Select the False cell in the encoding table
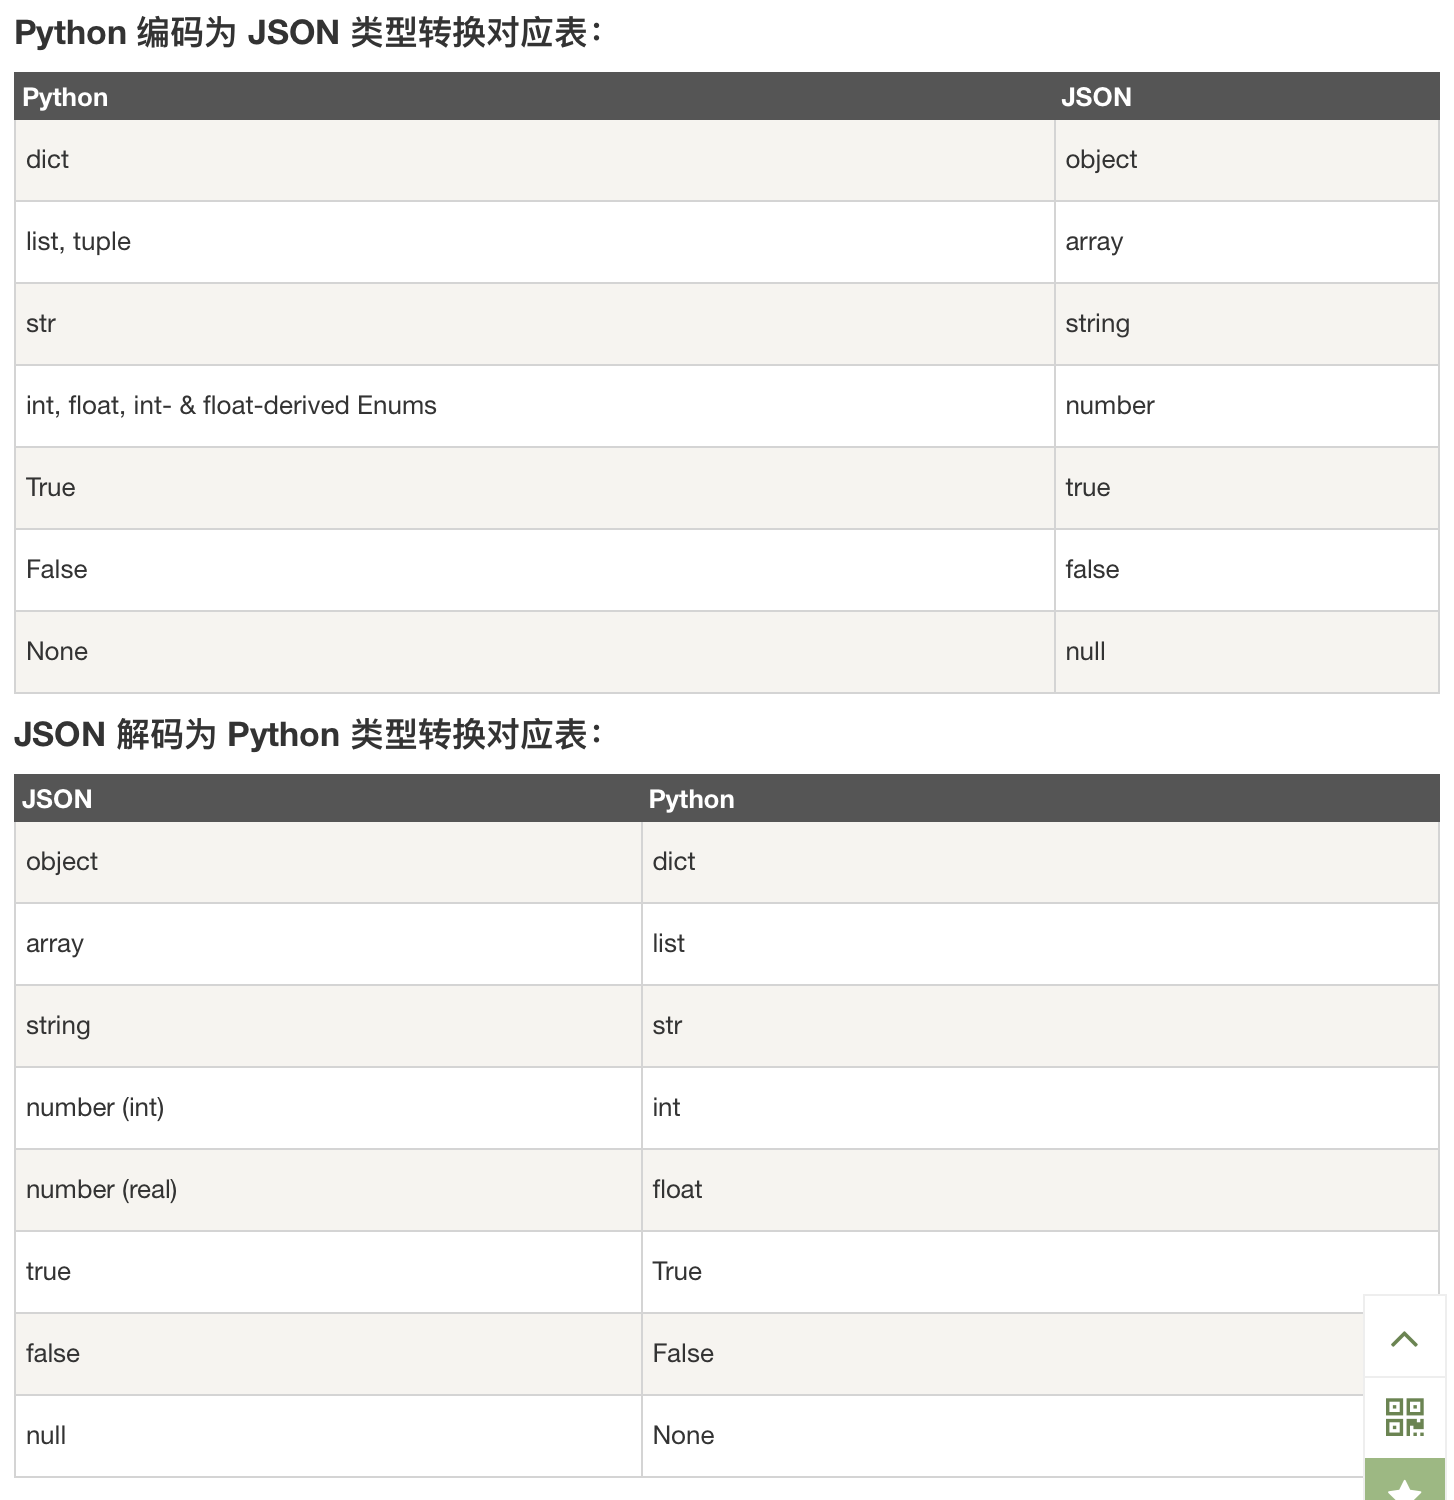 tap(56, 569)
